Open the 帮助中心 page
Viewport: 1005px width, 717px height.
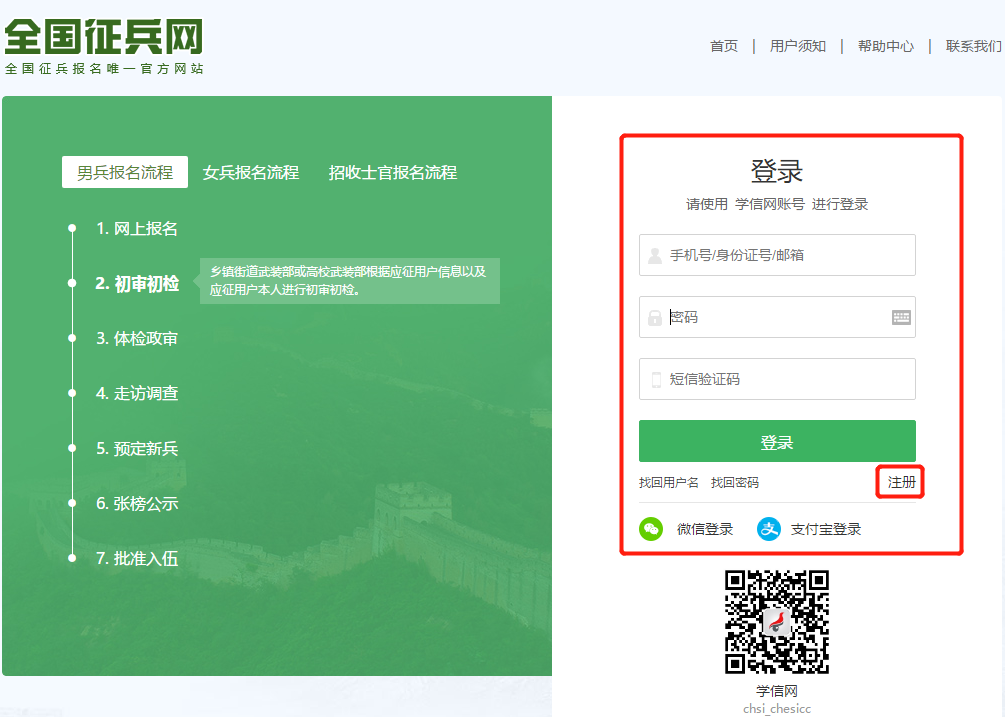click(x=885, y=45)
